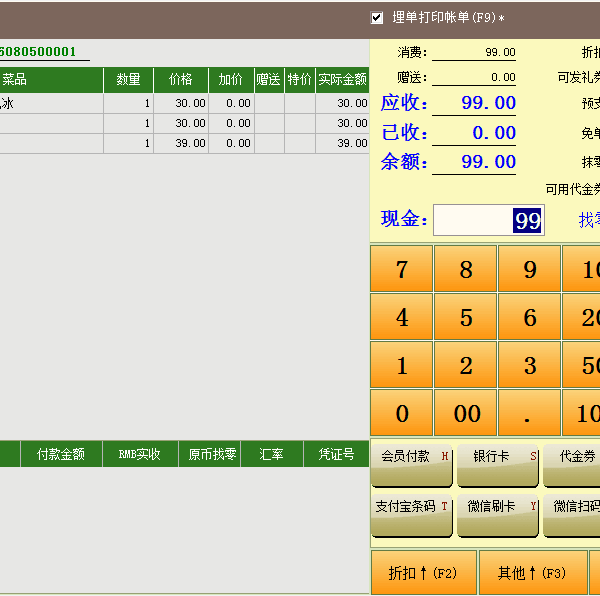Viewport: 600px width, 596px height.
Task: Click the 应收 amount 99.00
Action: pyautogui.click(x=489, y=103)
